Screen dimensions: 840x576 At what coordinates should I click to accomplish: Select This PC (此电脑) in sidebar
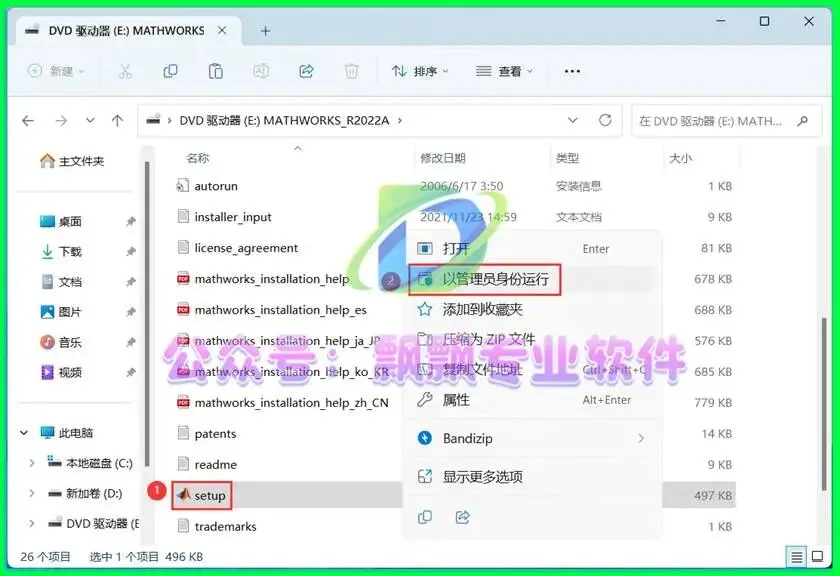coord(67,432)
